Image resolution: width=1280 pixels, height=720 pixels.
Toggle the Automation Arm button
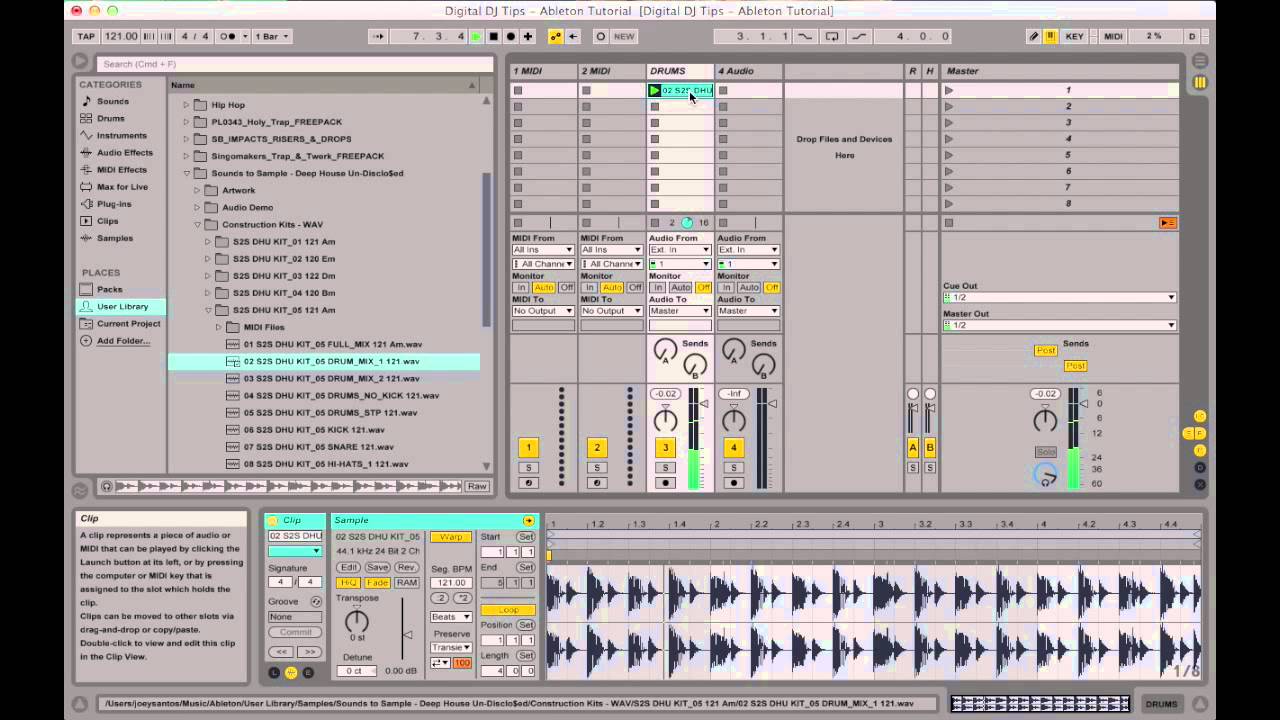(555, 36)
